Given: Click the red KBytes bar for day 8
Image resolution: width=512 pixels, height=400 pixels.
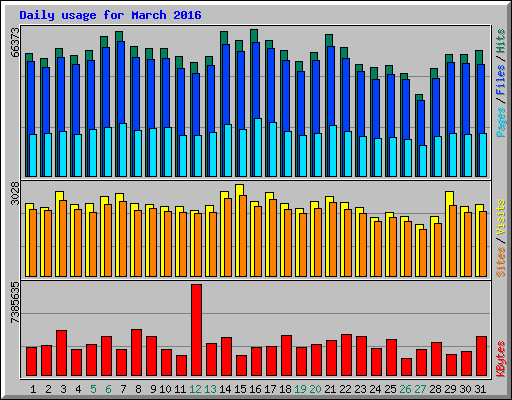Looking at the screenshot, I should [x=136, y=353].
